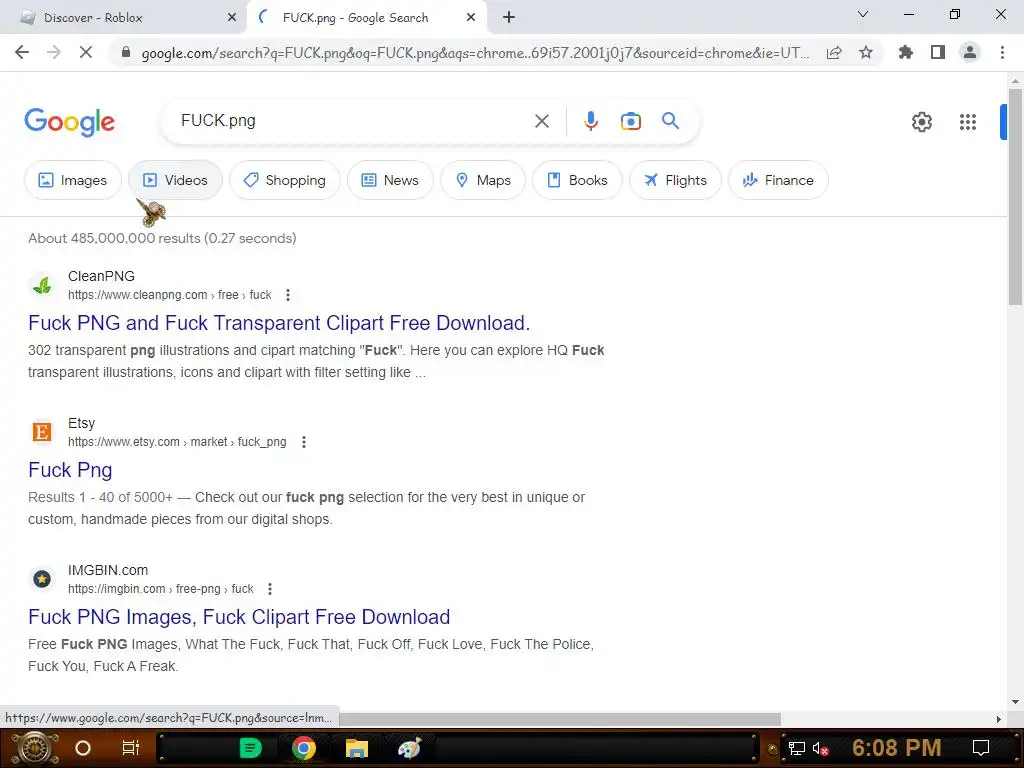Filter results by Images

[x=73, y=180]
